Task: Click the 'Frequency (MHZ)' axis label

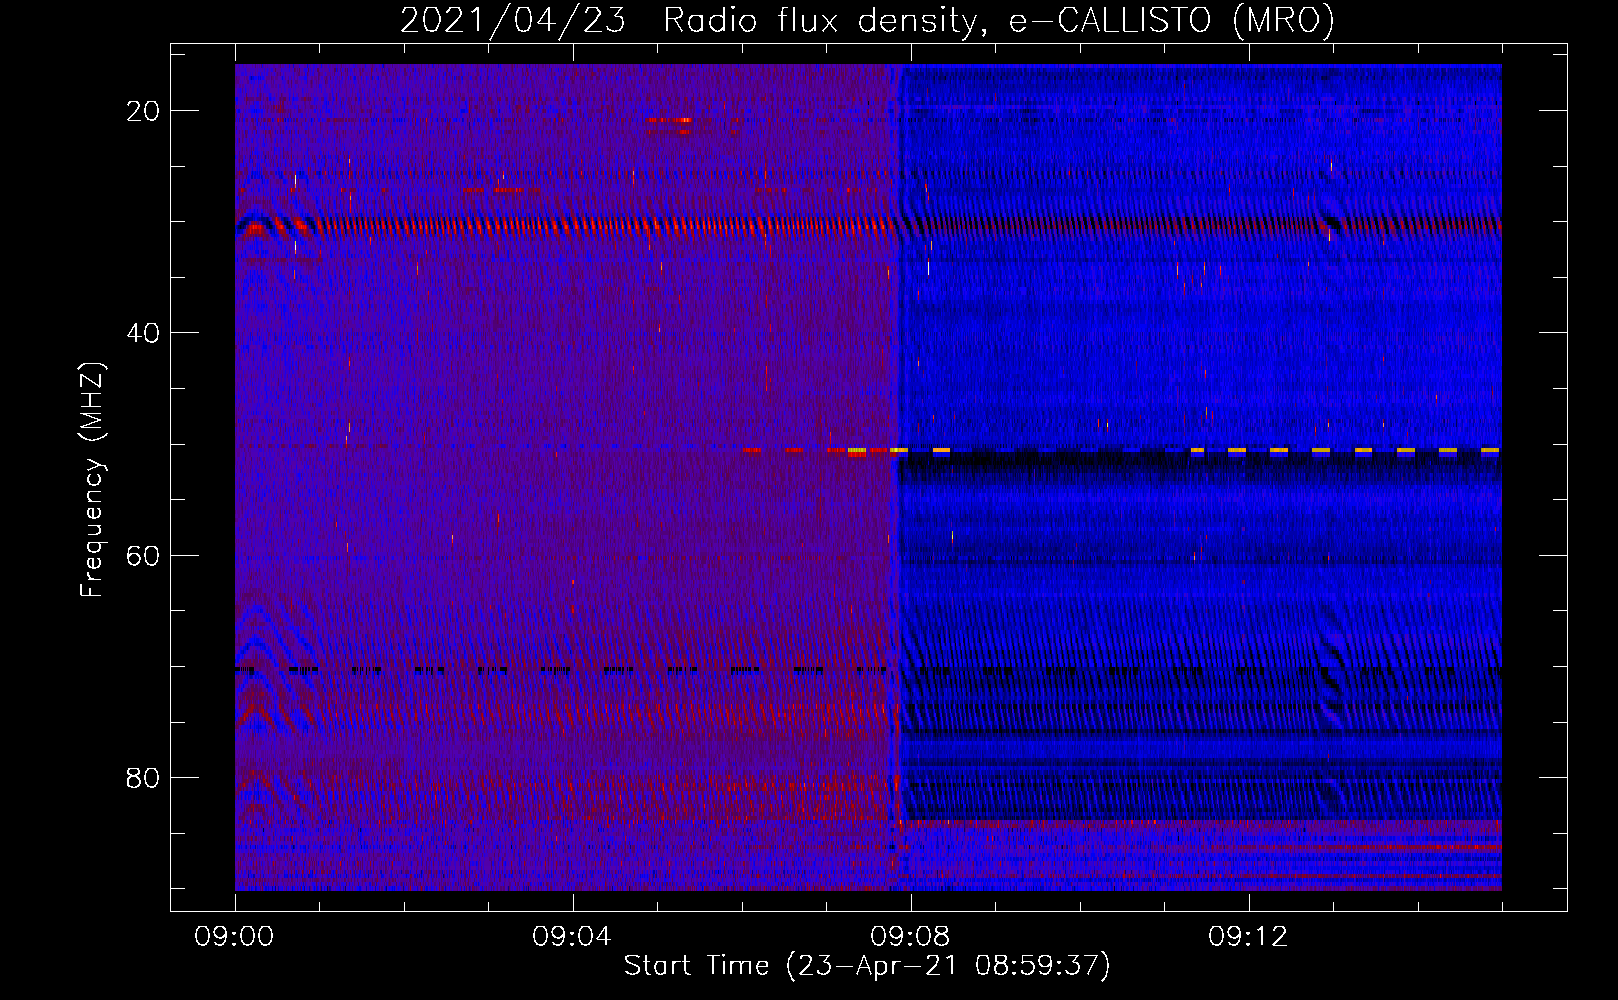Action: [92, 480]
